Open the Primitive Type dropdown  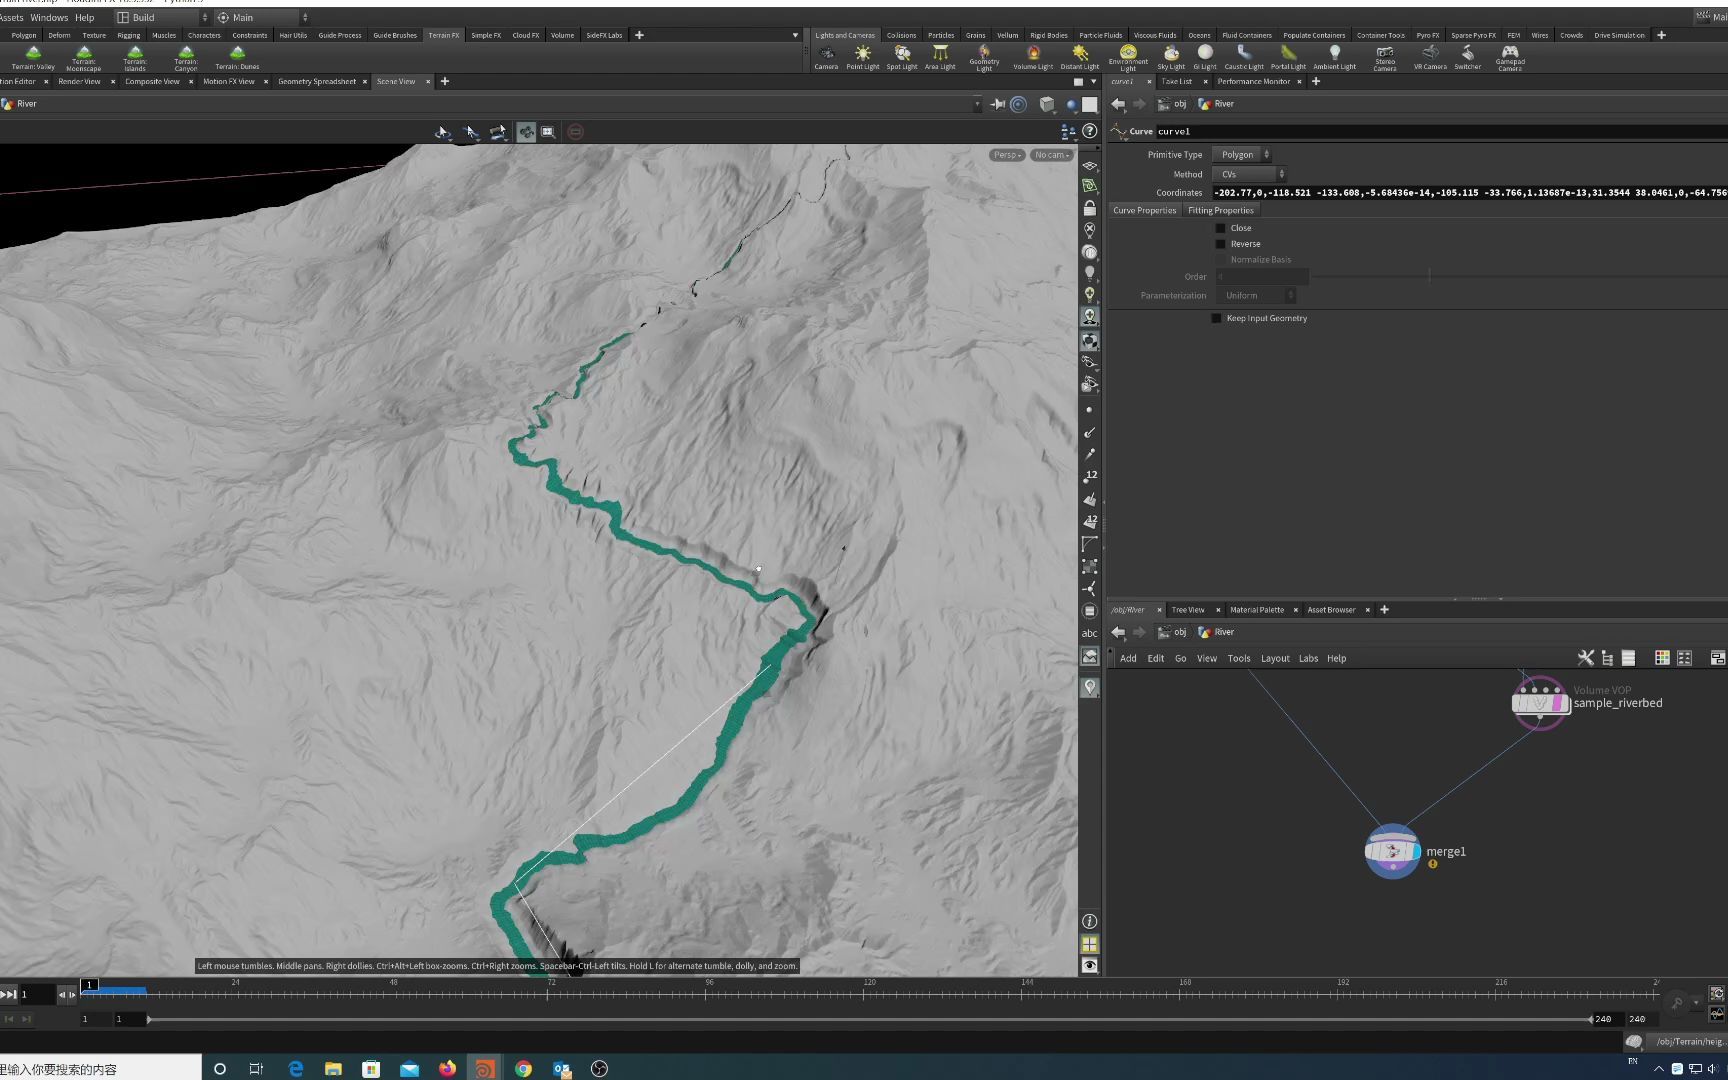pyautogui.click(x=1242, y=155)
